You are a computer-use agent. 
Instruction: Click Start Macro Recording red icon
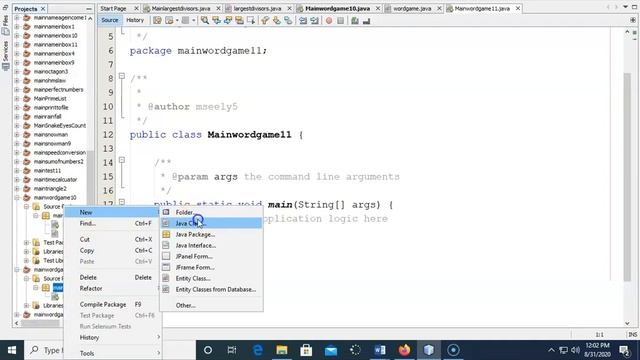pos(329,20)
